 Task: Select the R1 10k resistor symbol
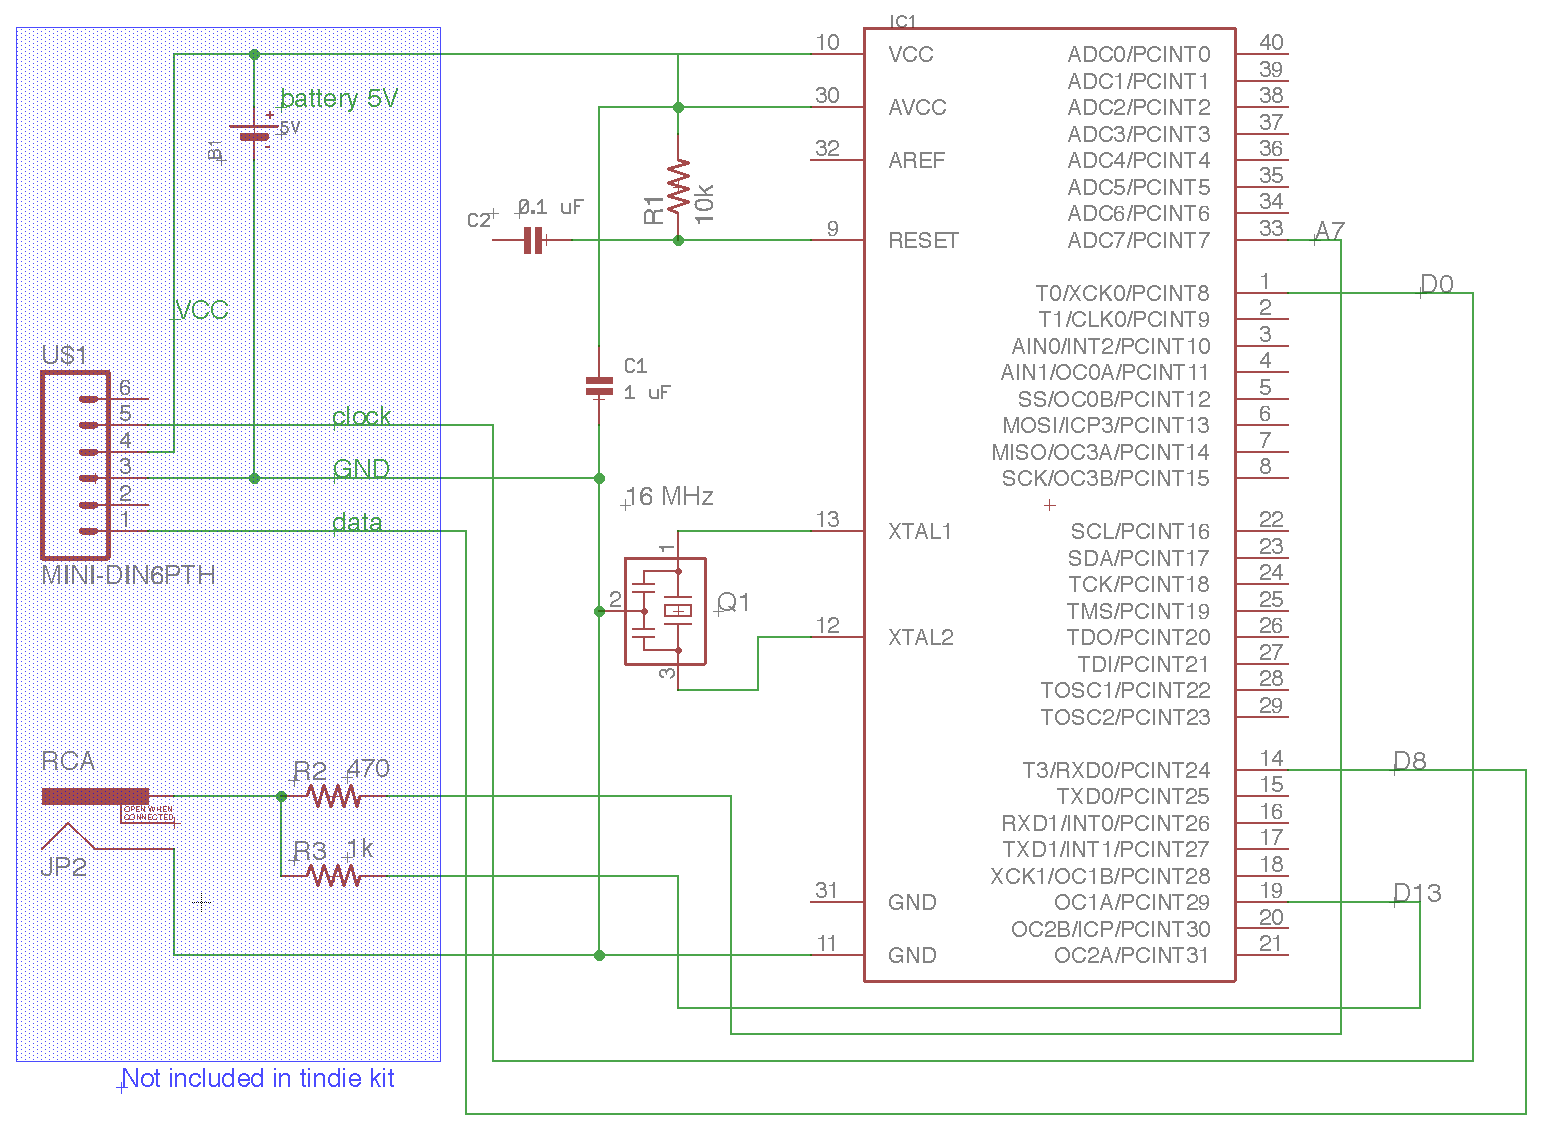point(678,186)
